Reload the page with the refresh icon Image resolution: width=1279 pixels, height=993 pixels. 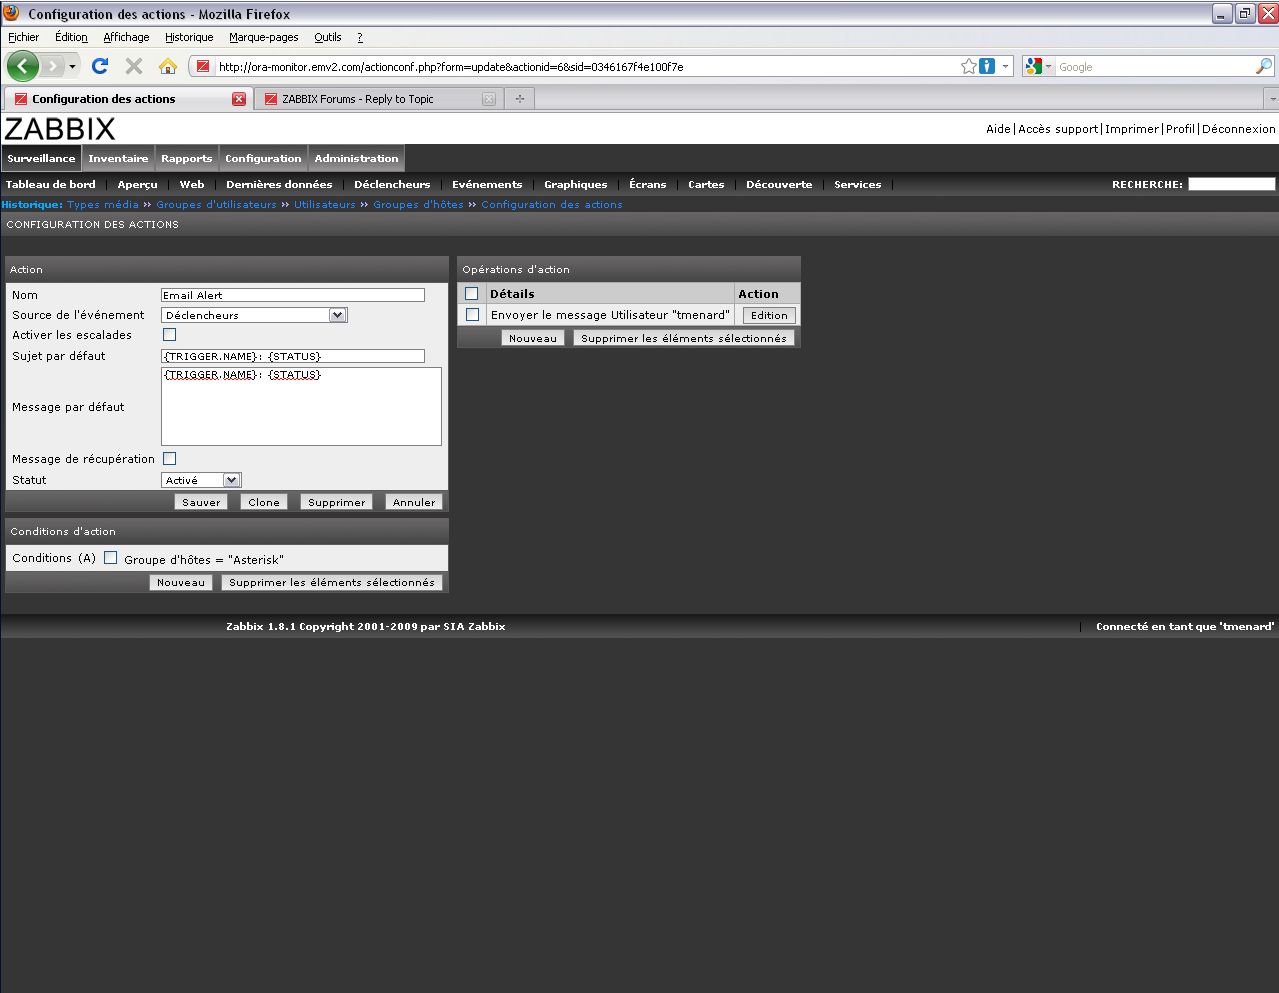(99, 66)
